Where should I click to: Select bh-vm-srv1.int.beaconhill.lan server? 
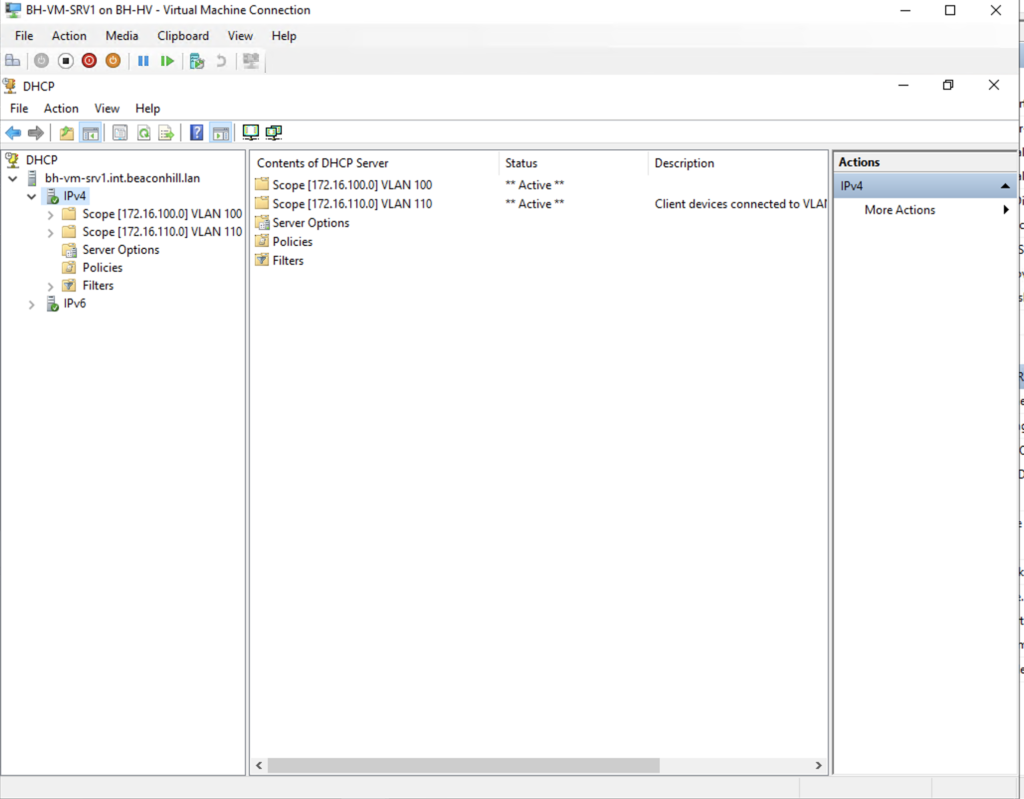pos(122,178)
